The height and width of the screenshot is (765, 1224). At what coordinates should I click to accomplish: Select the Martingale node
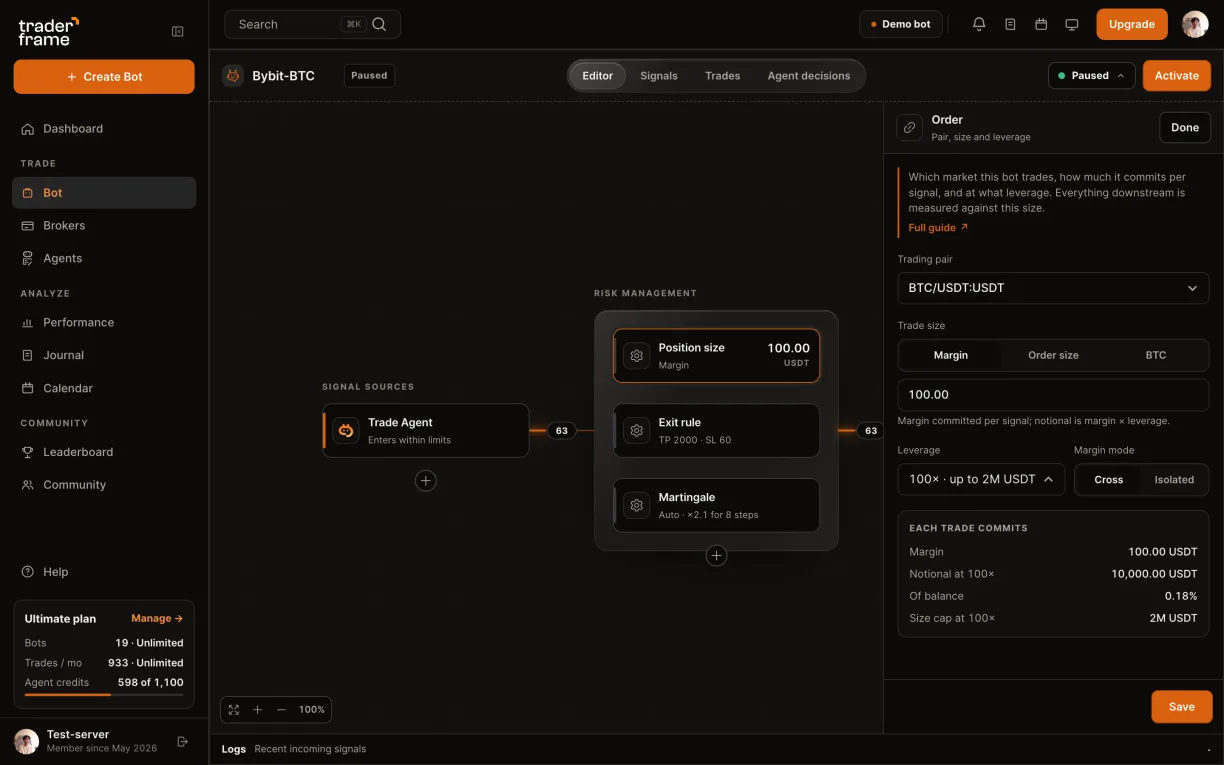716,505
